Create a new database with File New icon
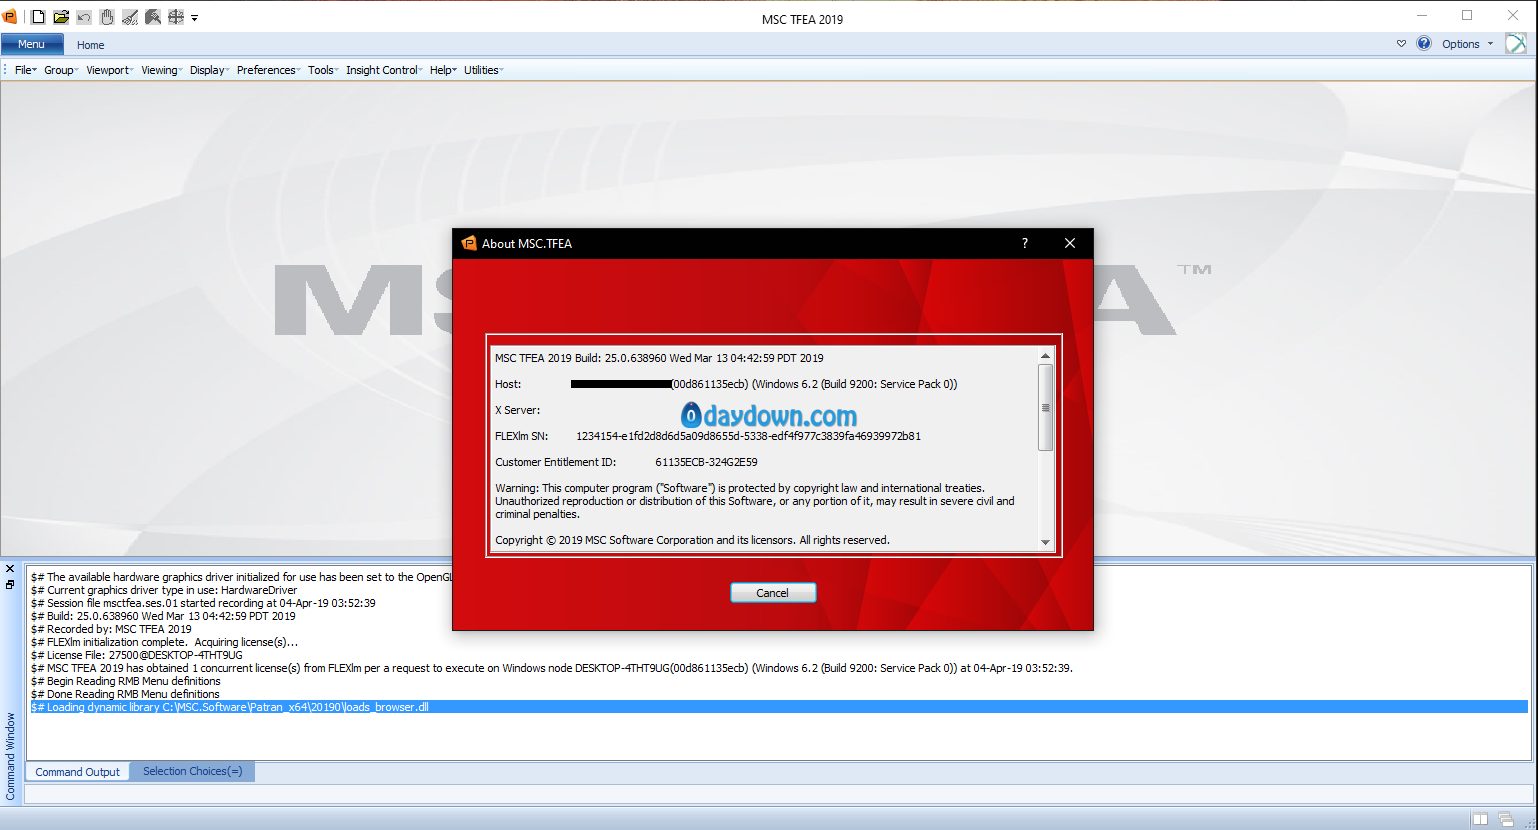 coord(38,17)
